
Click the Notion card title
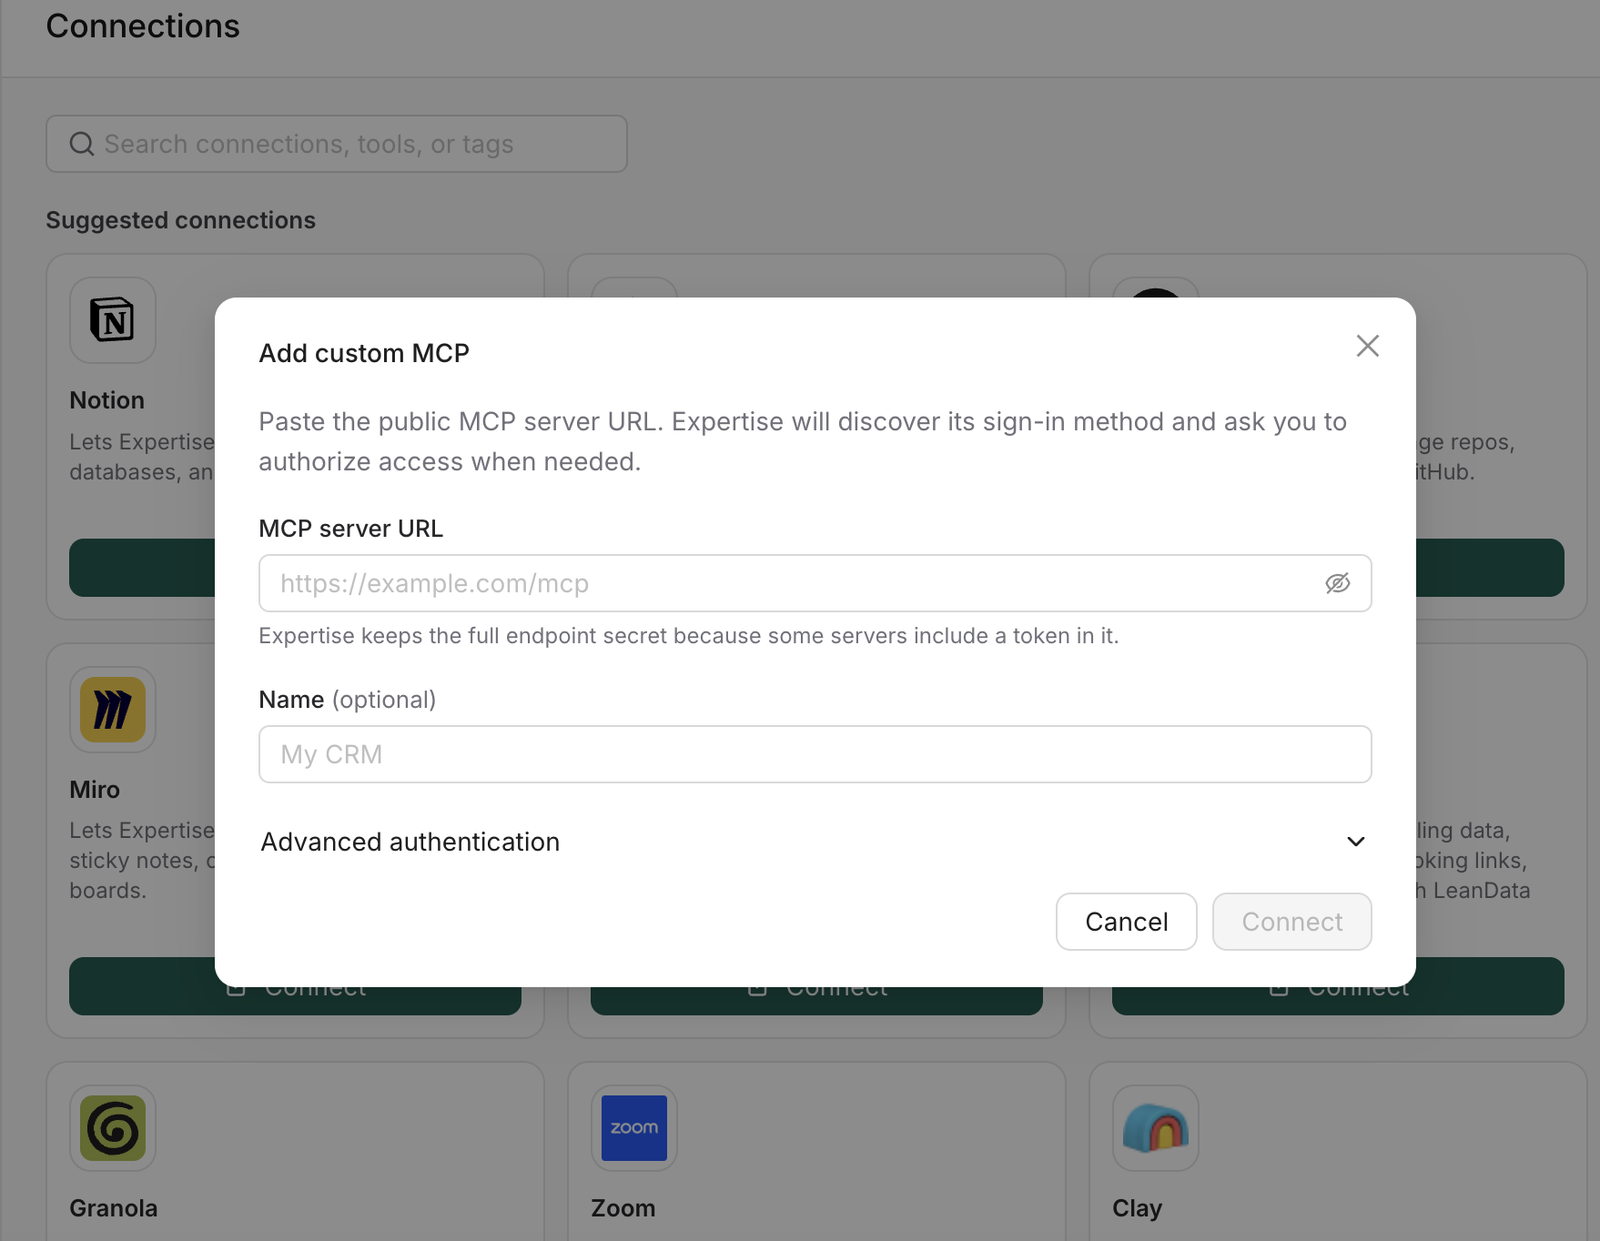[107, 400]
